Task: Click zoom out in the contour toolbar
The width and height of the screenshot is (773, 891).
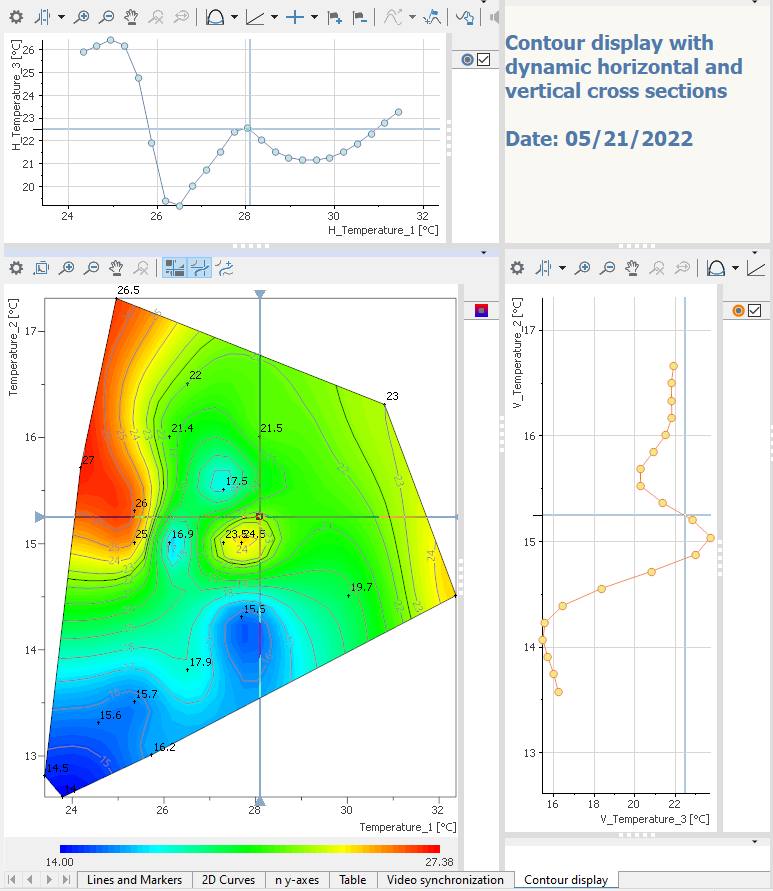Action: 91,267
